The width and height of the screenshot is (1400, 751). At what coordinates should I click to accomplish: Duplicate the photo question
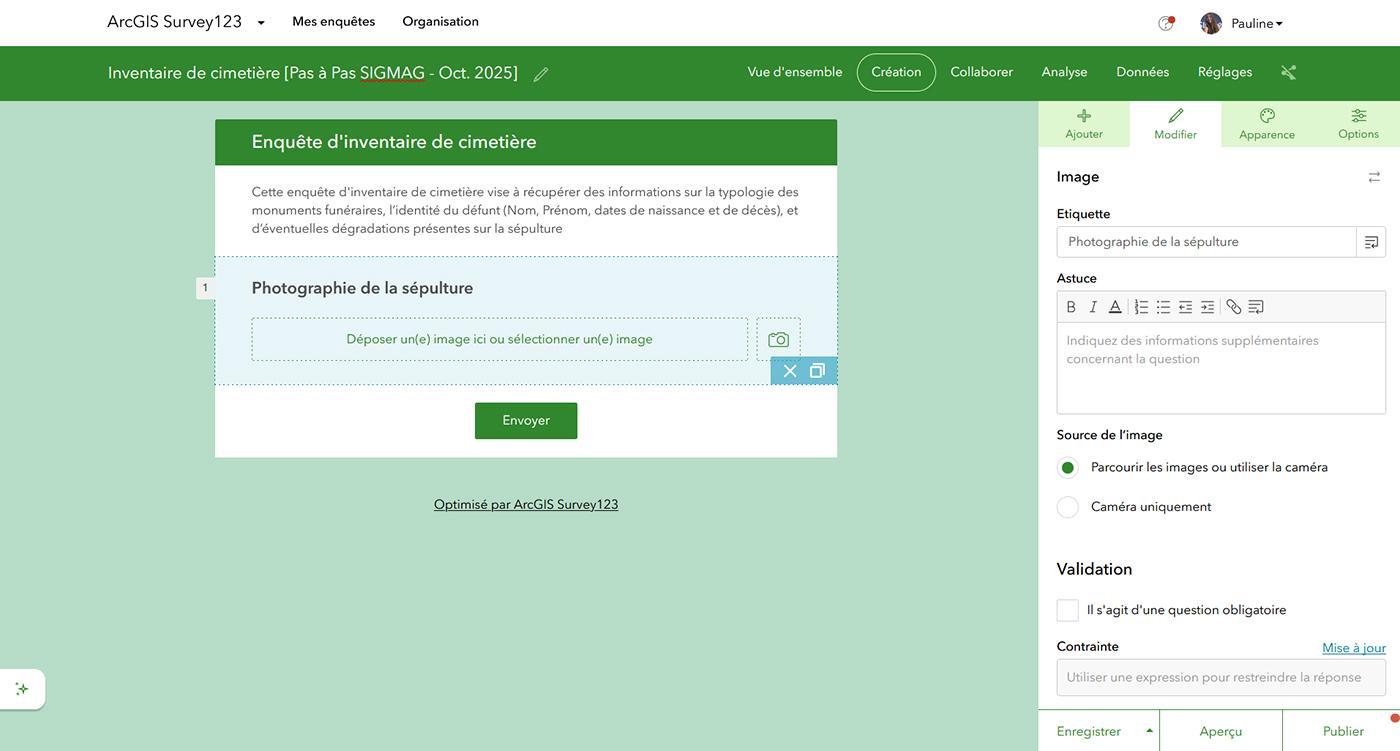coord(817,371)
